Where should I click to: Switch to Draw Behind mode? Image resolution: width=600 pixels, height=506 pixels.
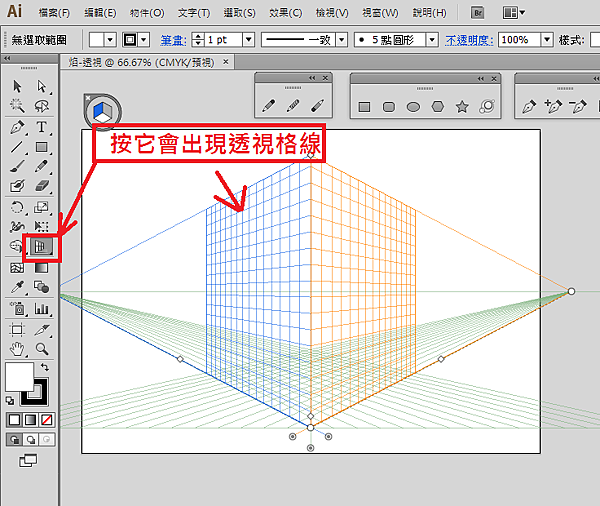pyautogui.click(x=31, y=440)
